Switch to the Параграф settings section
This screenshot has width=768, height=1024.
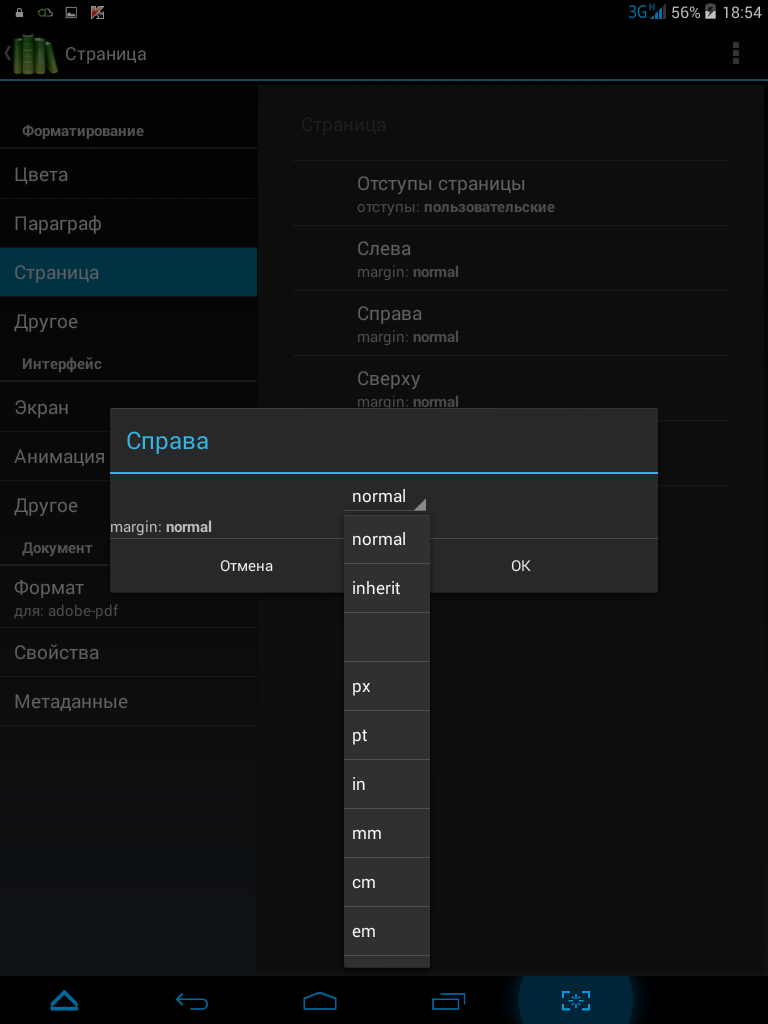[128, 224]
